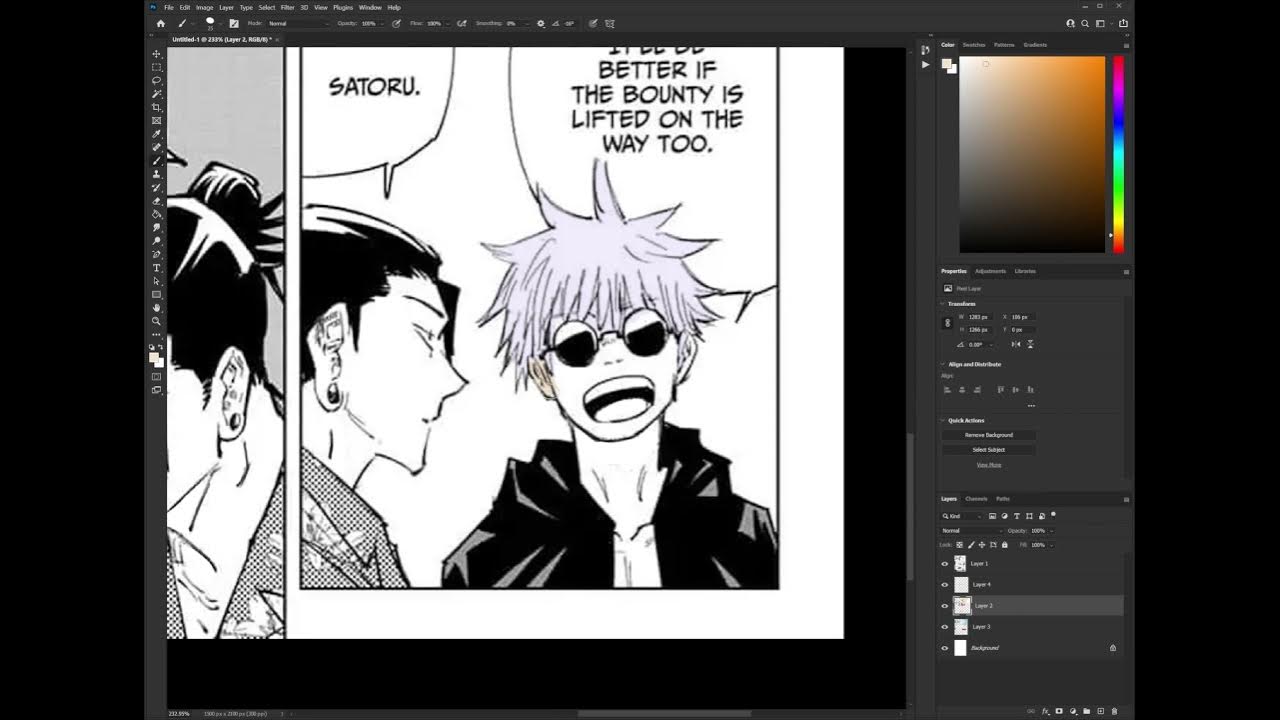
Task: Open the Filter menu
Action: click(287, 7)
